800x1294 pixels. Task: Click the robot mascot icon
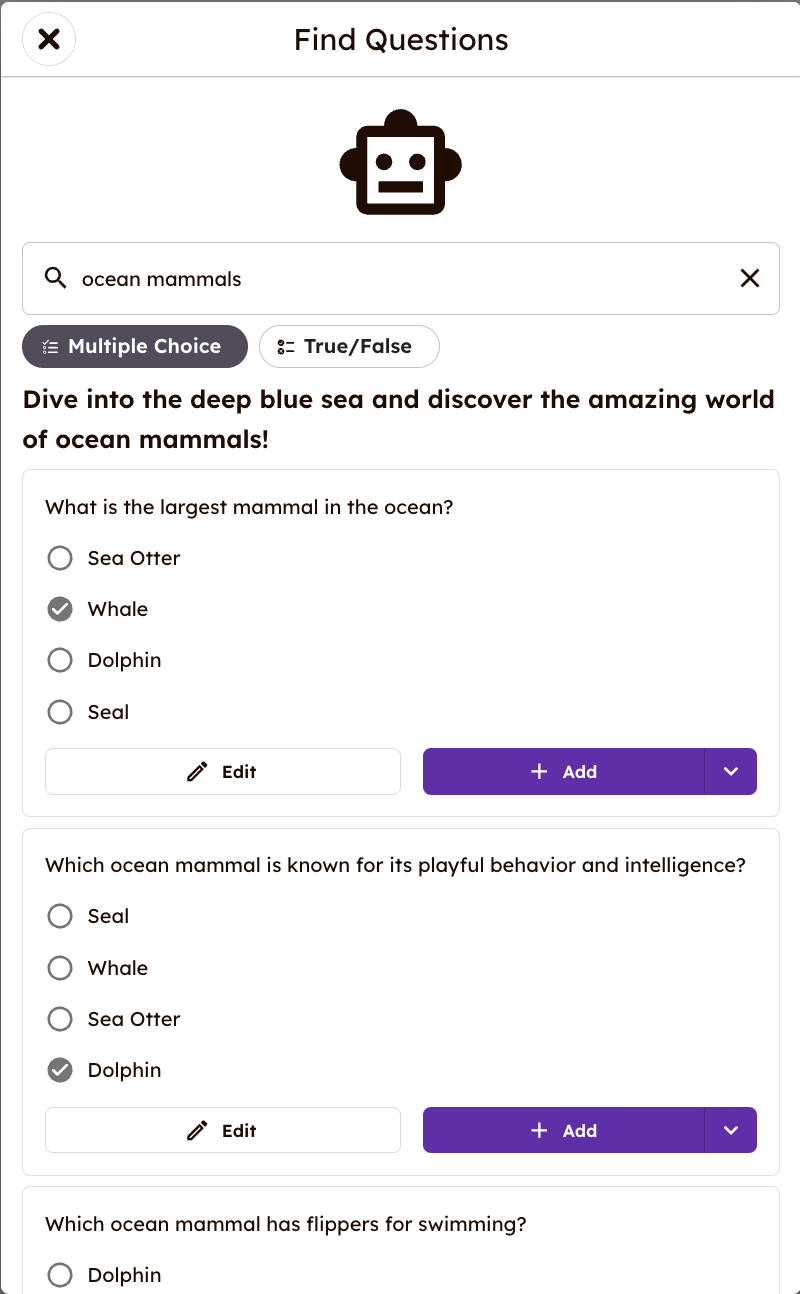[x=400, y=162]
